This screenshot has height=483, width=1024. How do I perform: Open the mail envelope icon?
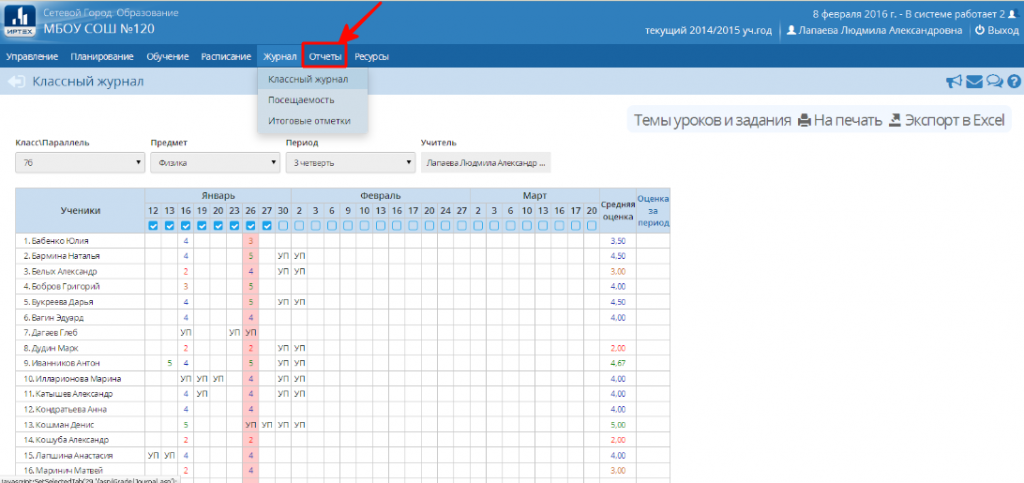[974, 82]
